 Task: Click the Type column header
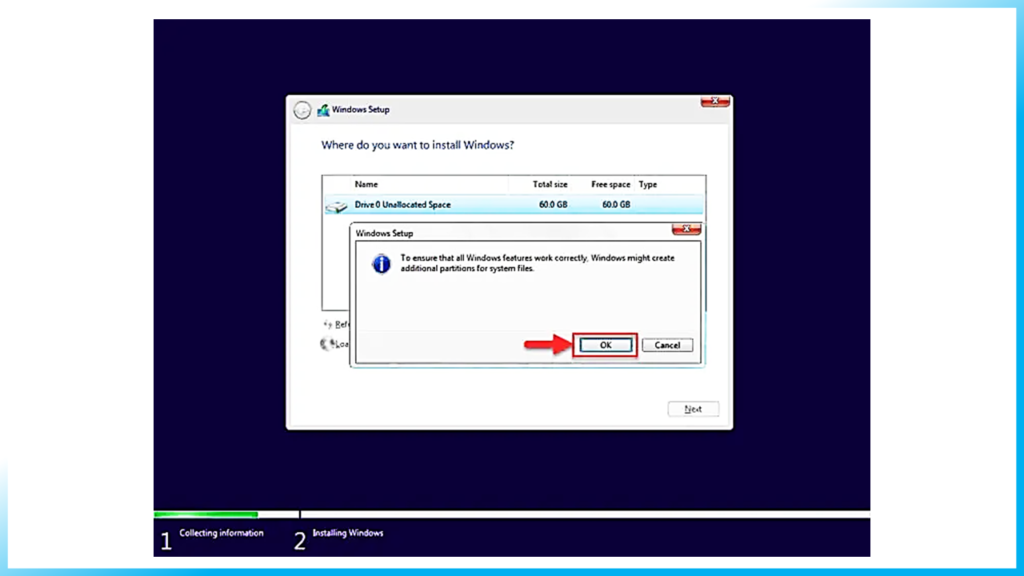tap(648, 184)
